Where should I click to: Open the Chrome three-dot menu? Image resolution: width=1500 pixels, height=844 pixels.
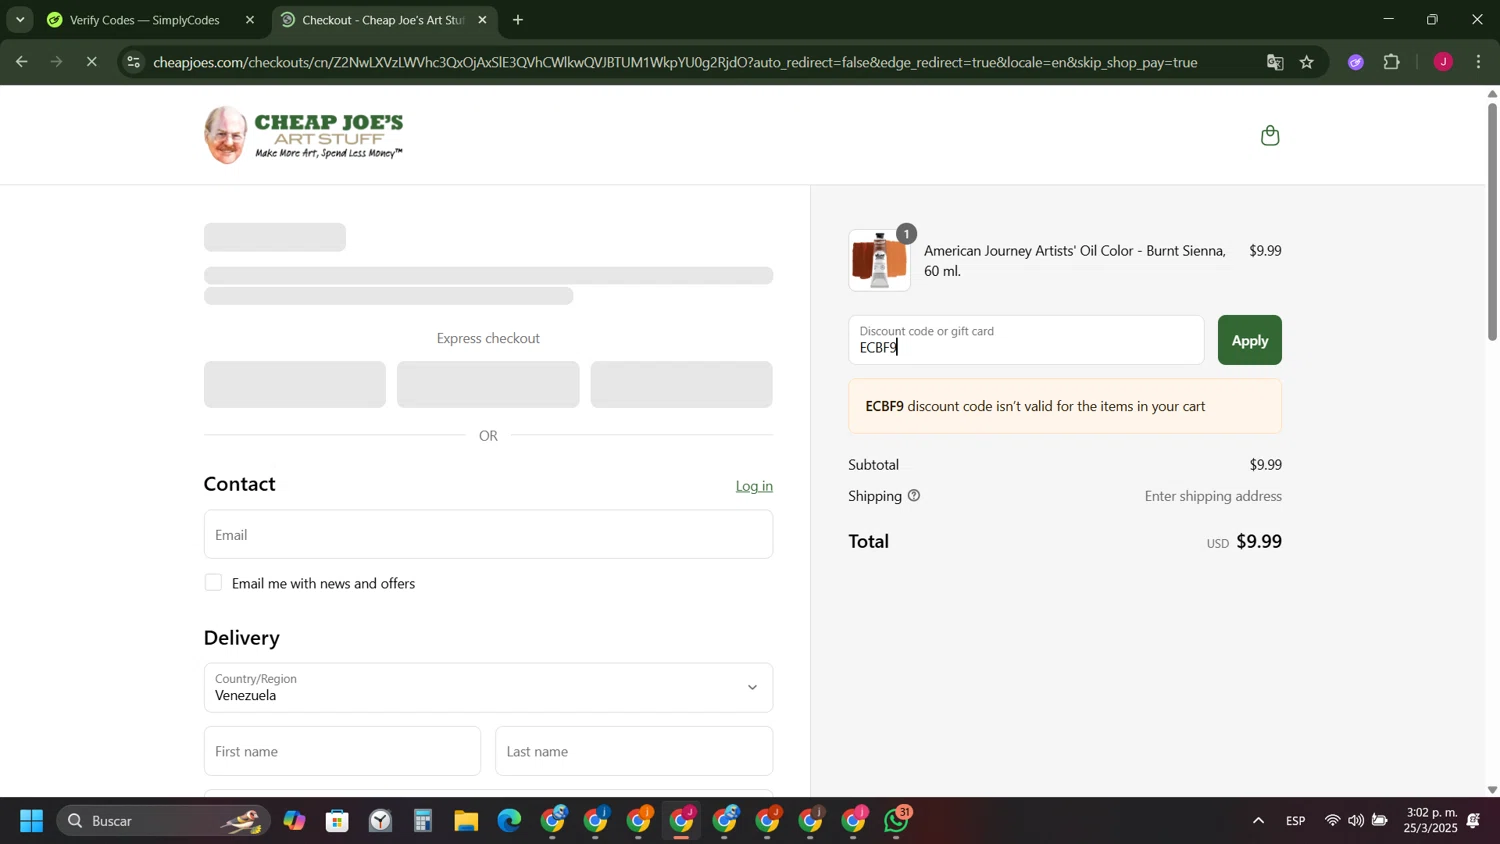1479,62
